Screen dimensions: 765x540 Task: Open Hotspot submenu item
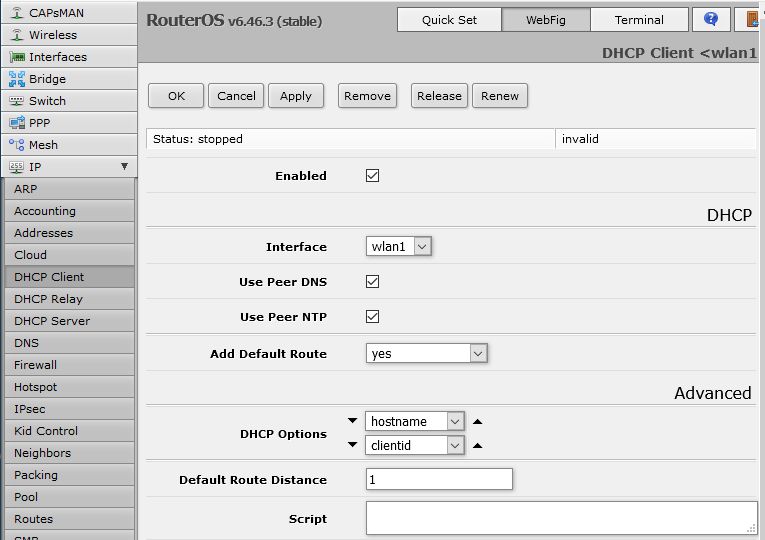click(70, 386)
